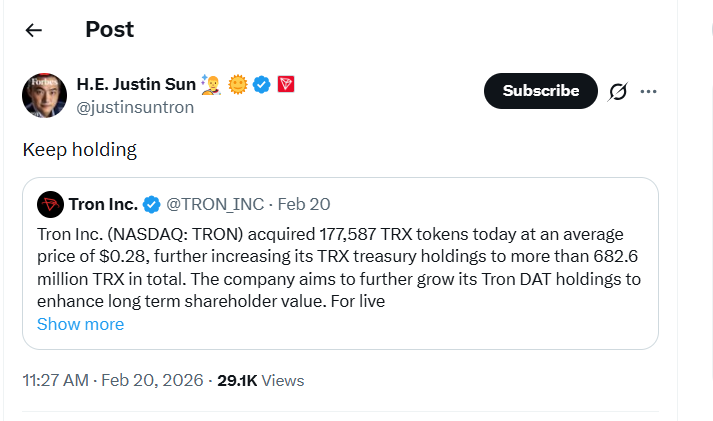Click the Tron Inc. avatar in the quoted post
This screenshot has height=421, width=713.
(x=50, y=205)
